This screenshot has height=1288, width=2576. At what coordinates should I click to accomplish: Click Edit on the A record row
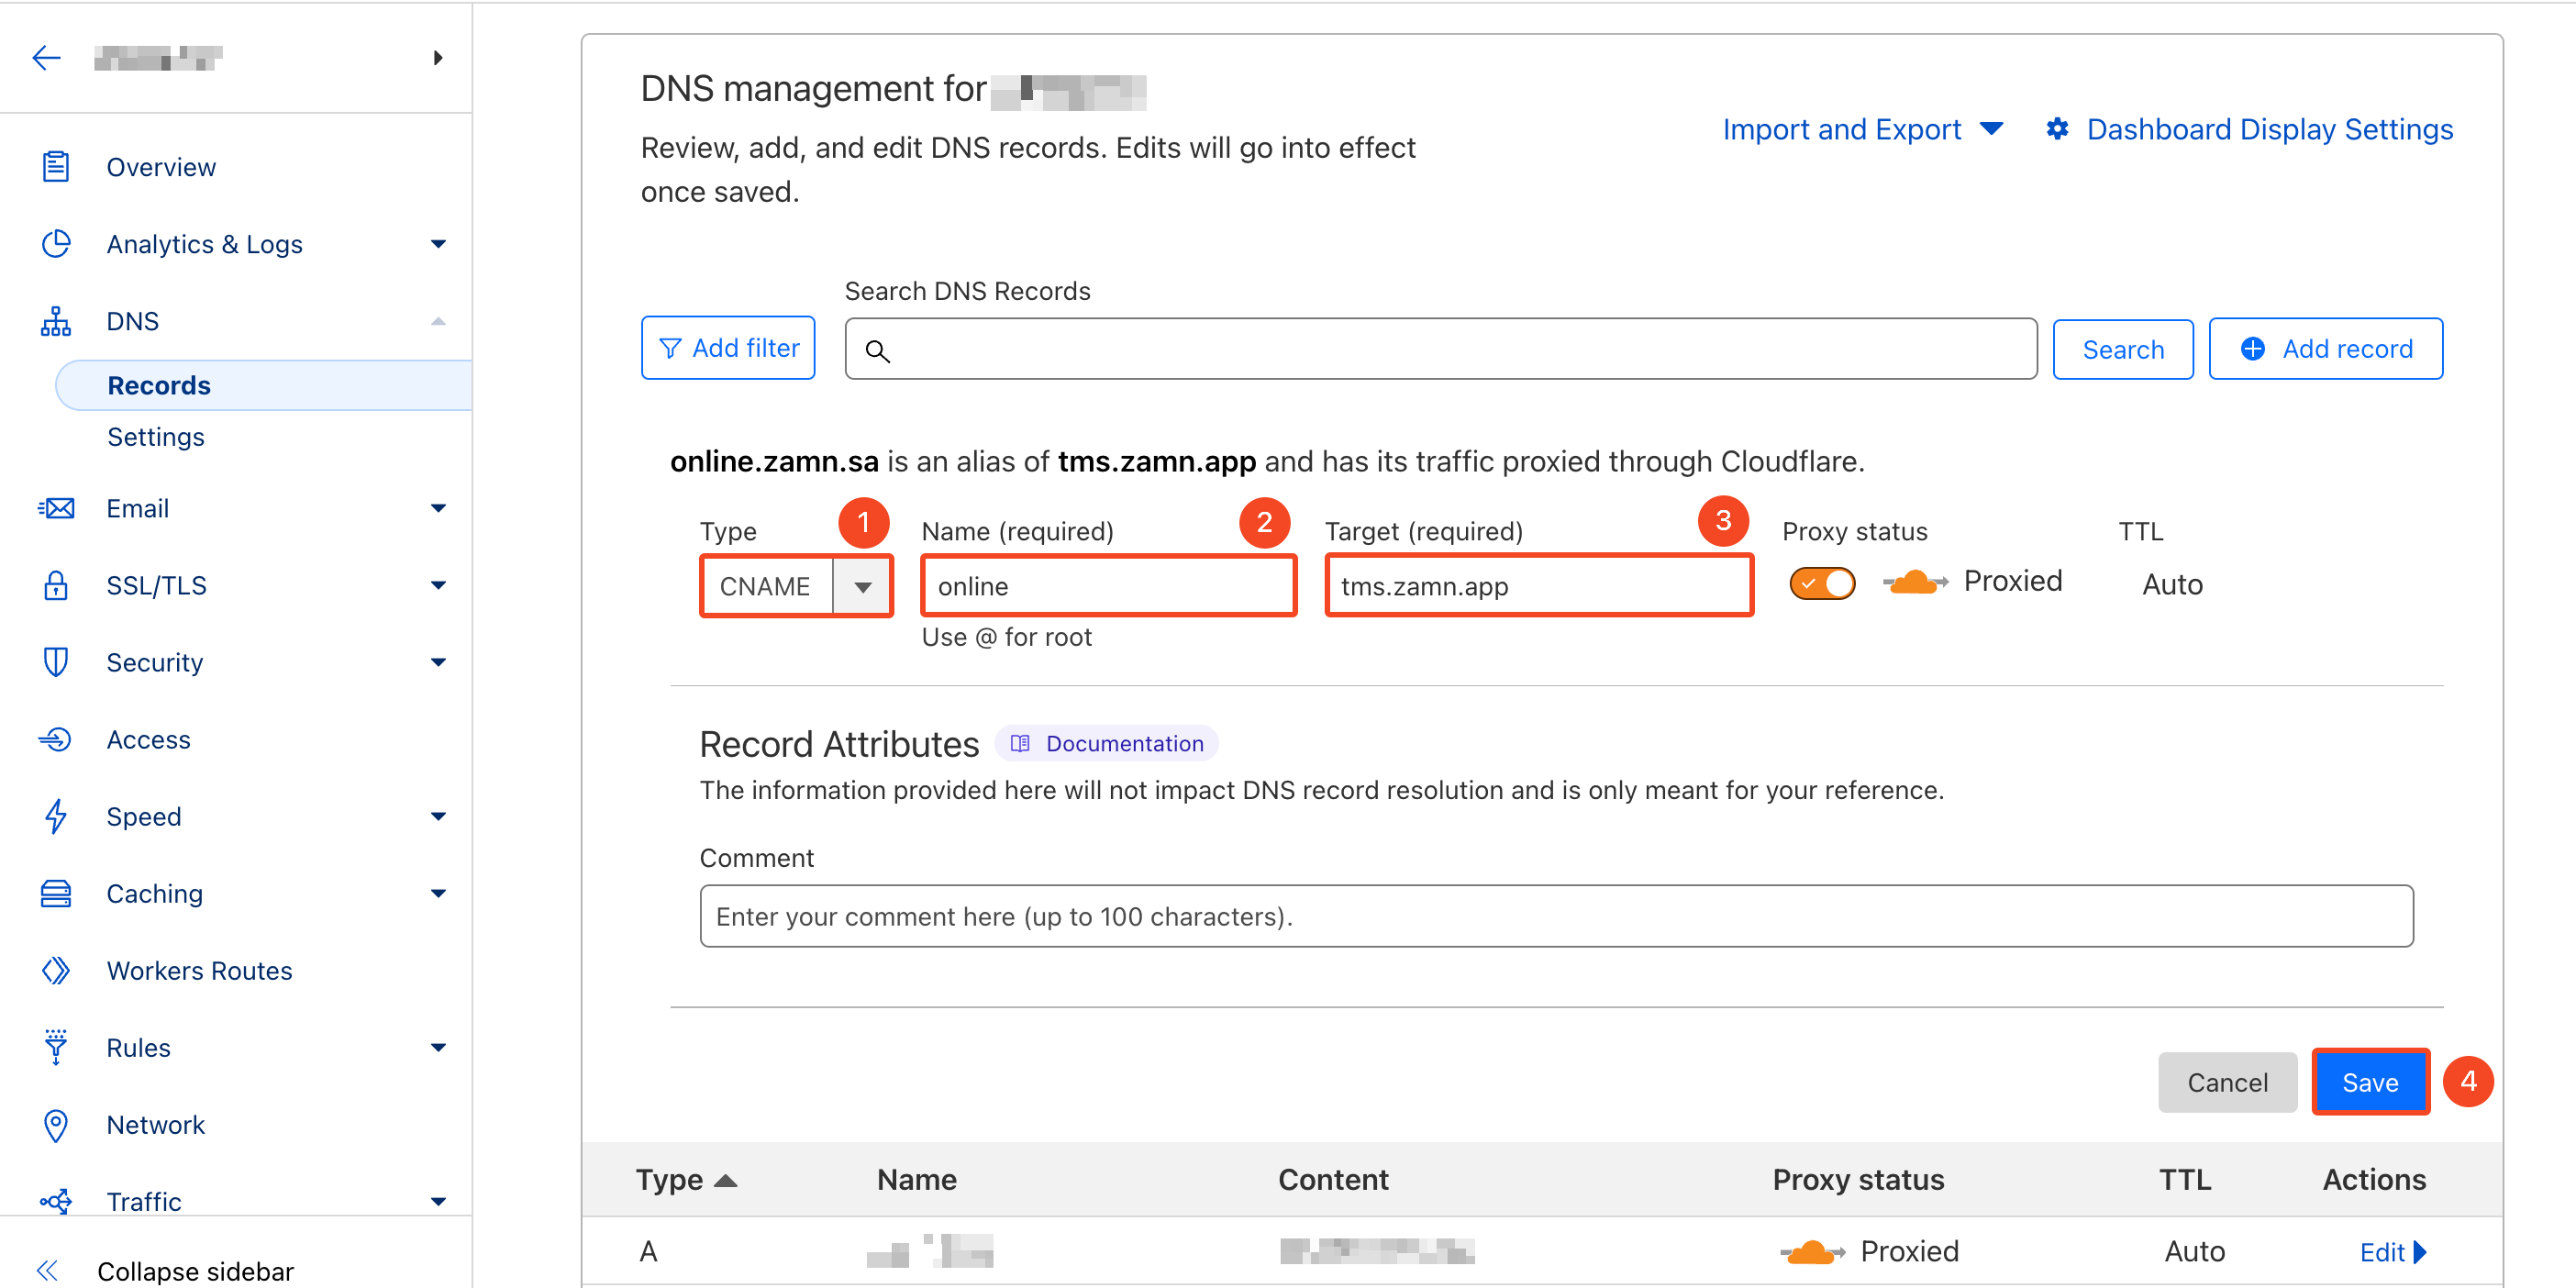point(2392,1251)
